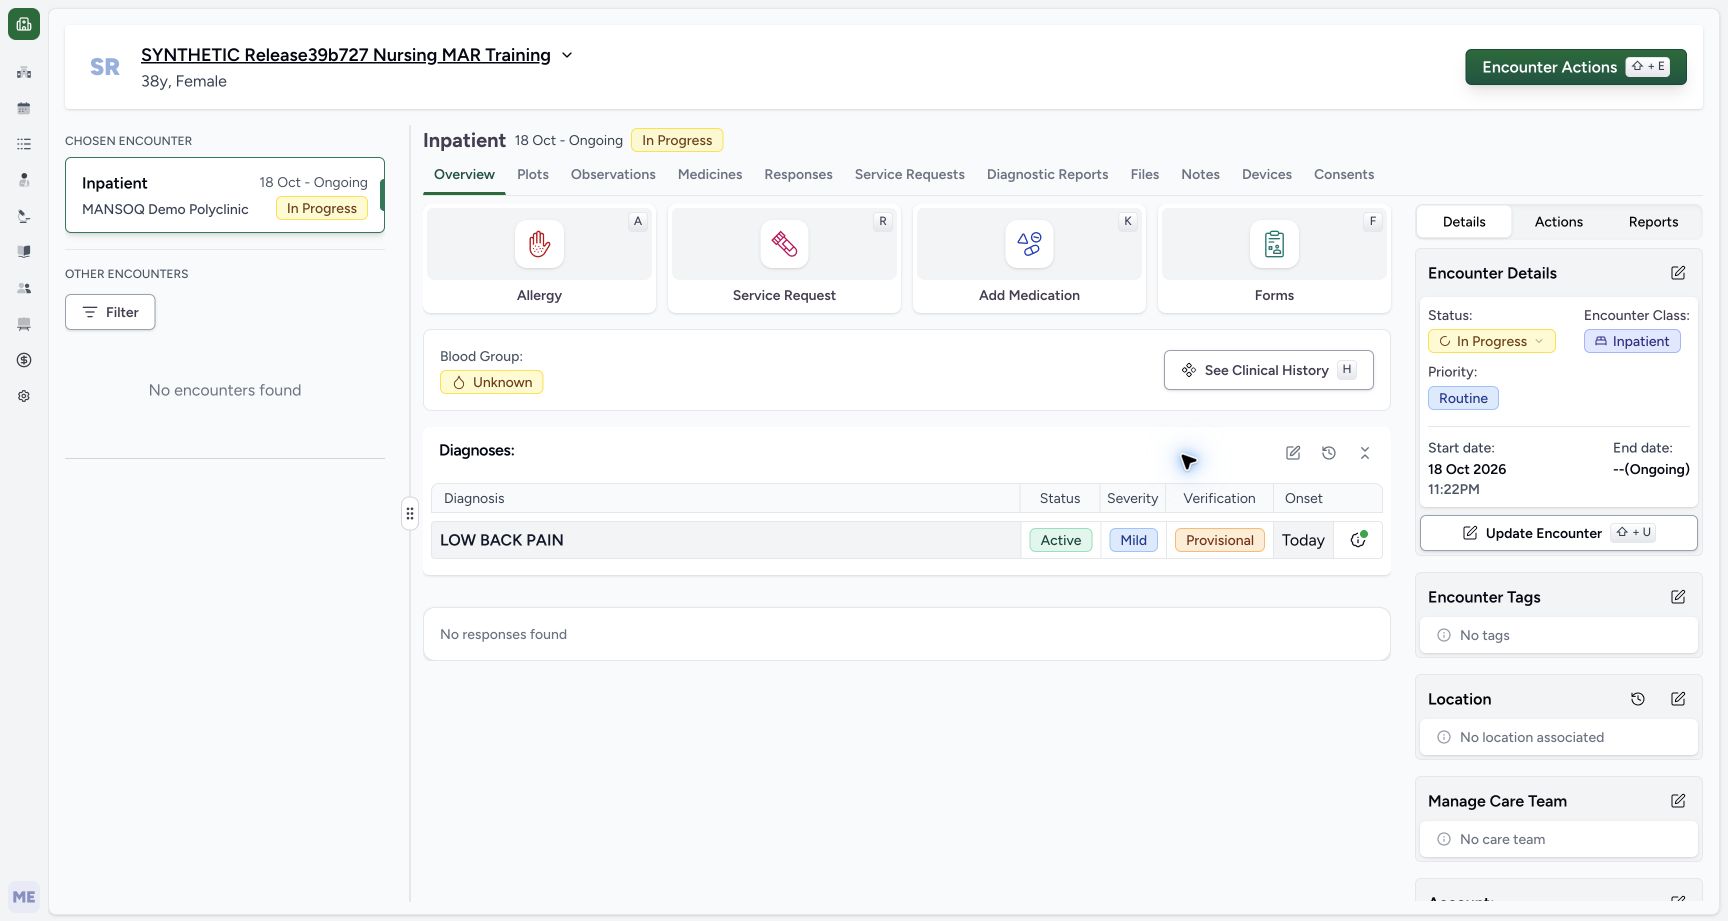
Task: Click the LOW BACK PAIN row status icon
Action: point(1358,540)
